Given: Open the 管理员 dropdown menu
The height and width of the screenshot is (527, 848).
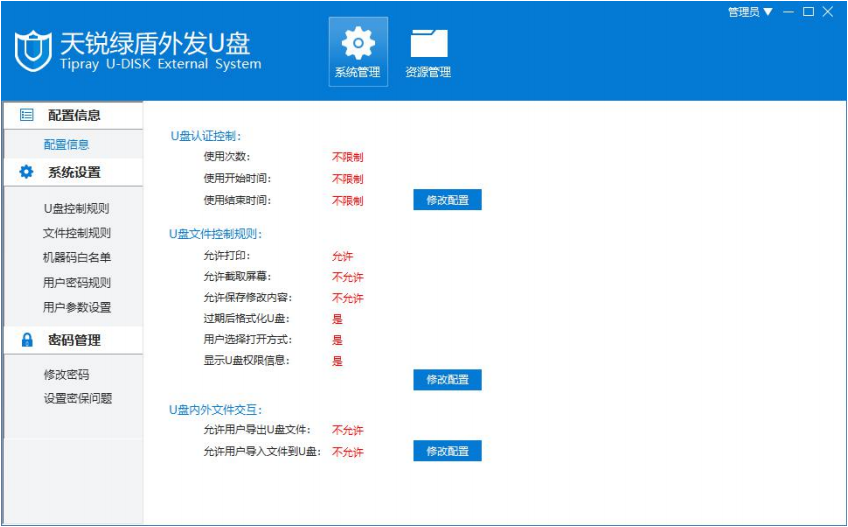Looking at the screenshot, I should point(750,12).
